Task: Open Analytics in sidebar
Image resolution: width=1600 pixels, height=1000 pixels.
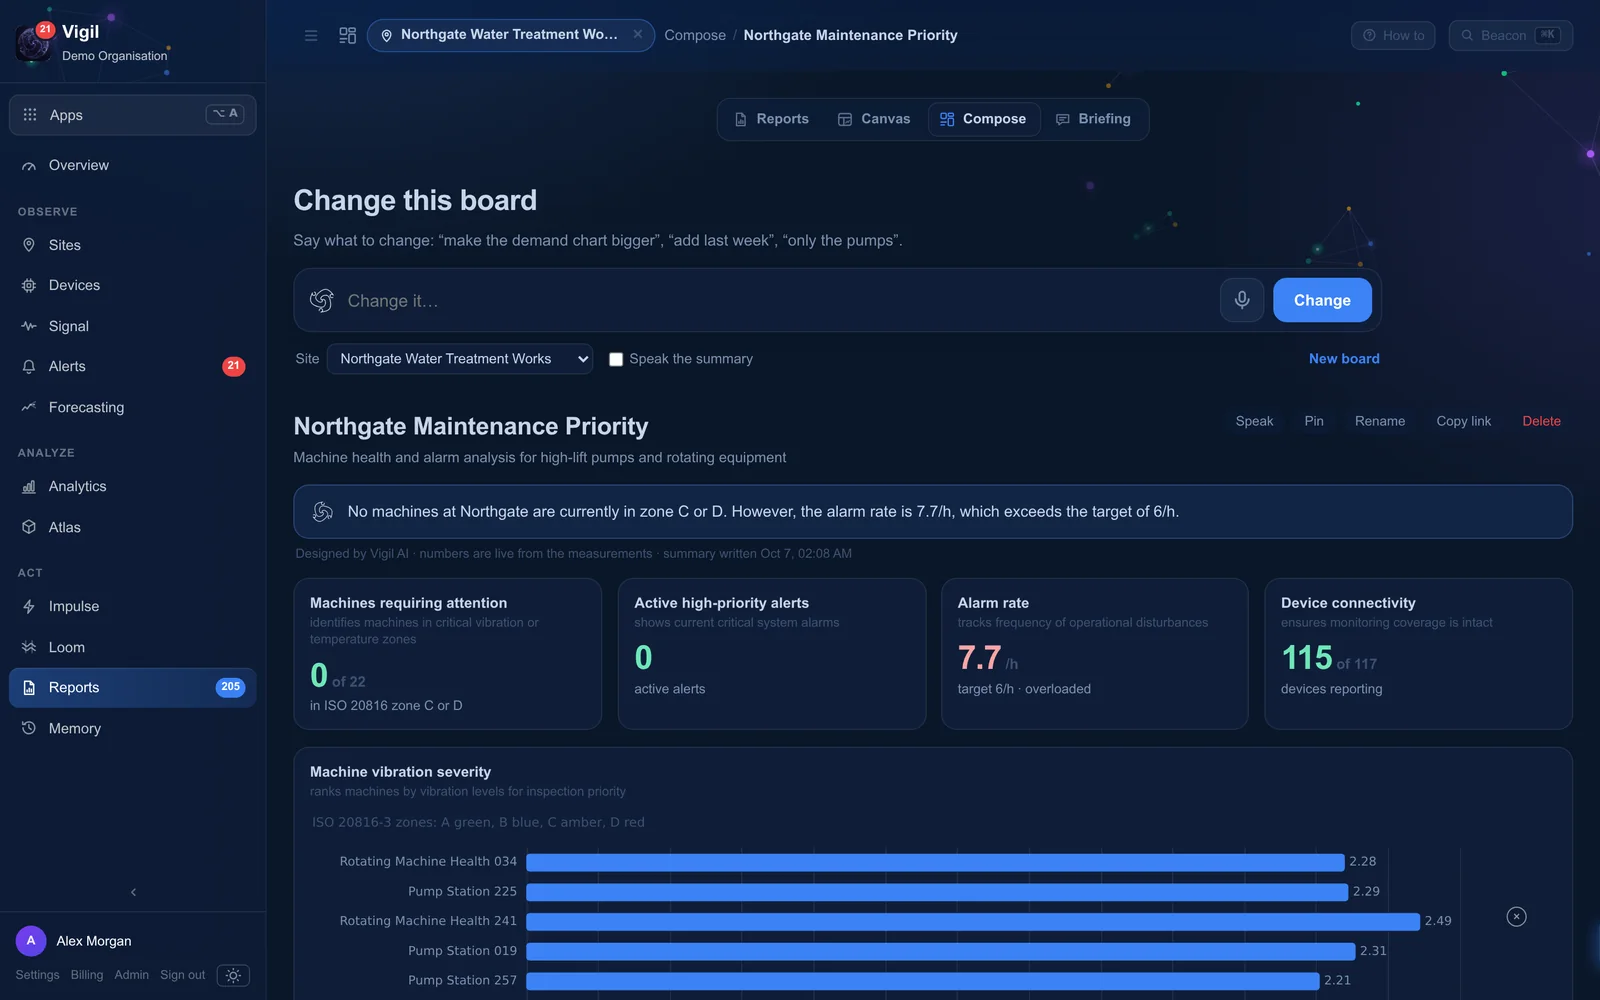Action: 132,486
